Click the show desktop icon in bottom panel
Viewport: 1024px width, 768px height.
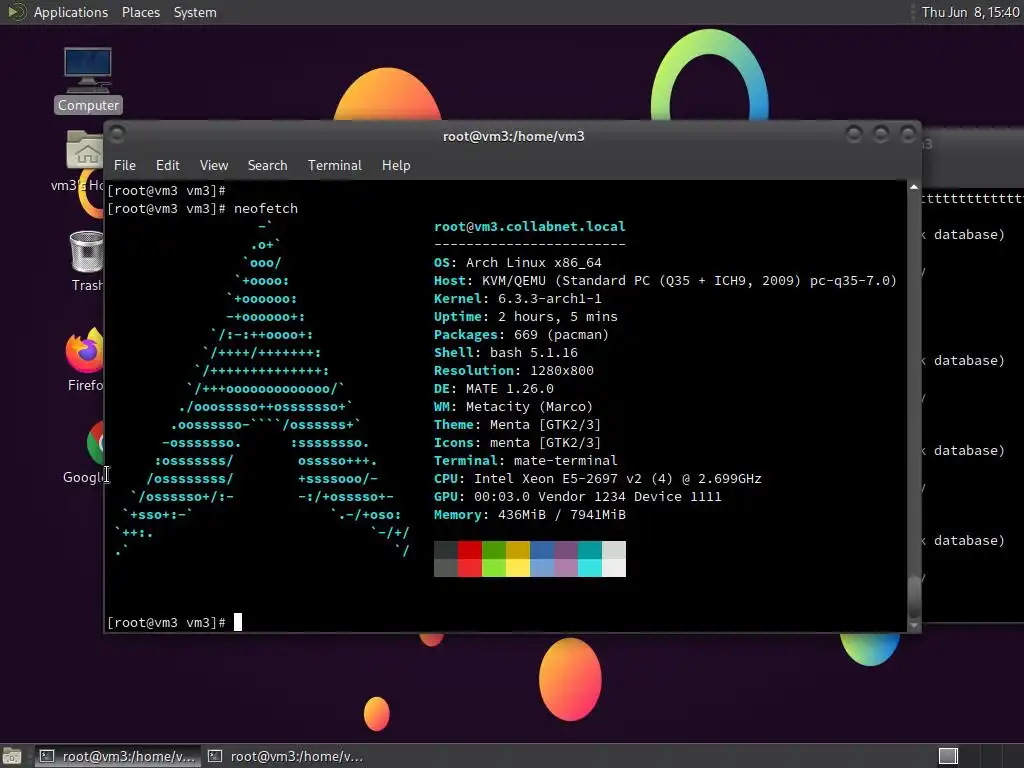12,756
